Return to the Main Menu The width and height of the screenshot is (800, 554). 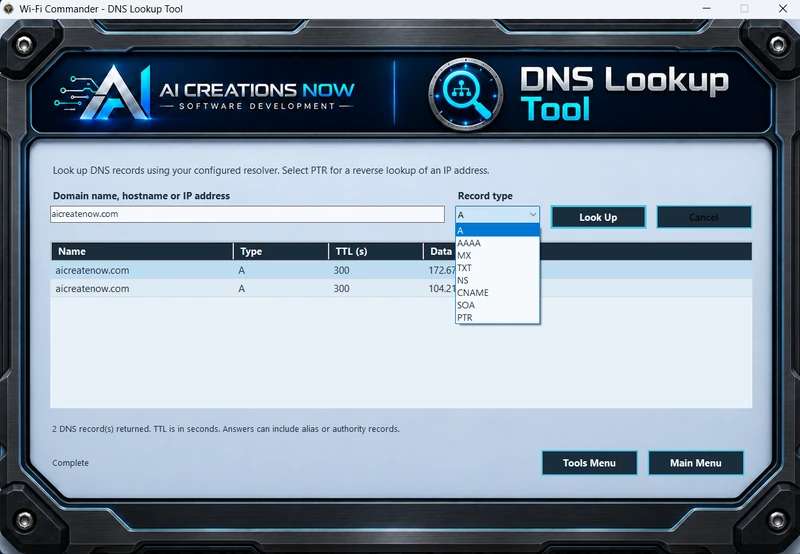(x=695, y=463)
